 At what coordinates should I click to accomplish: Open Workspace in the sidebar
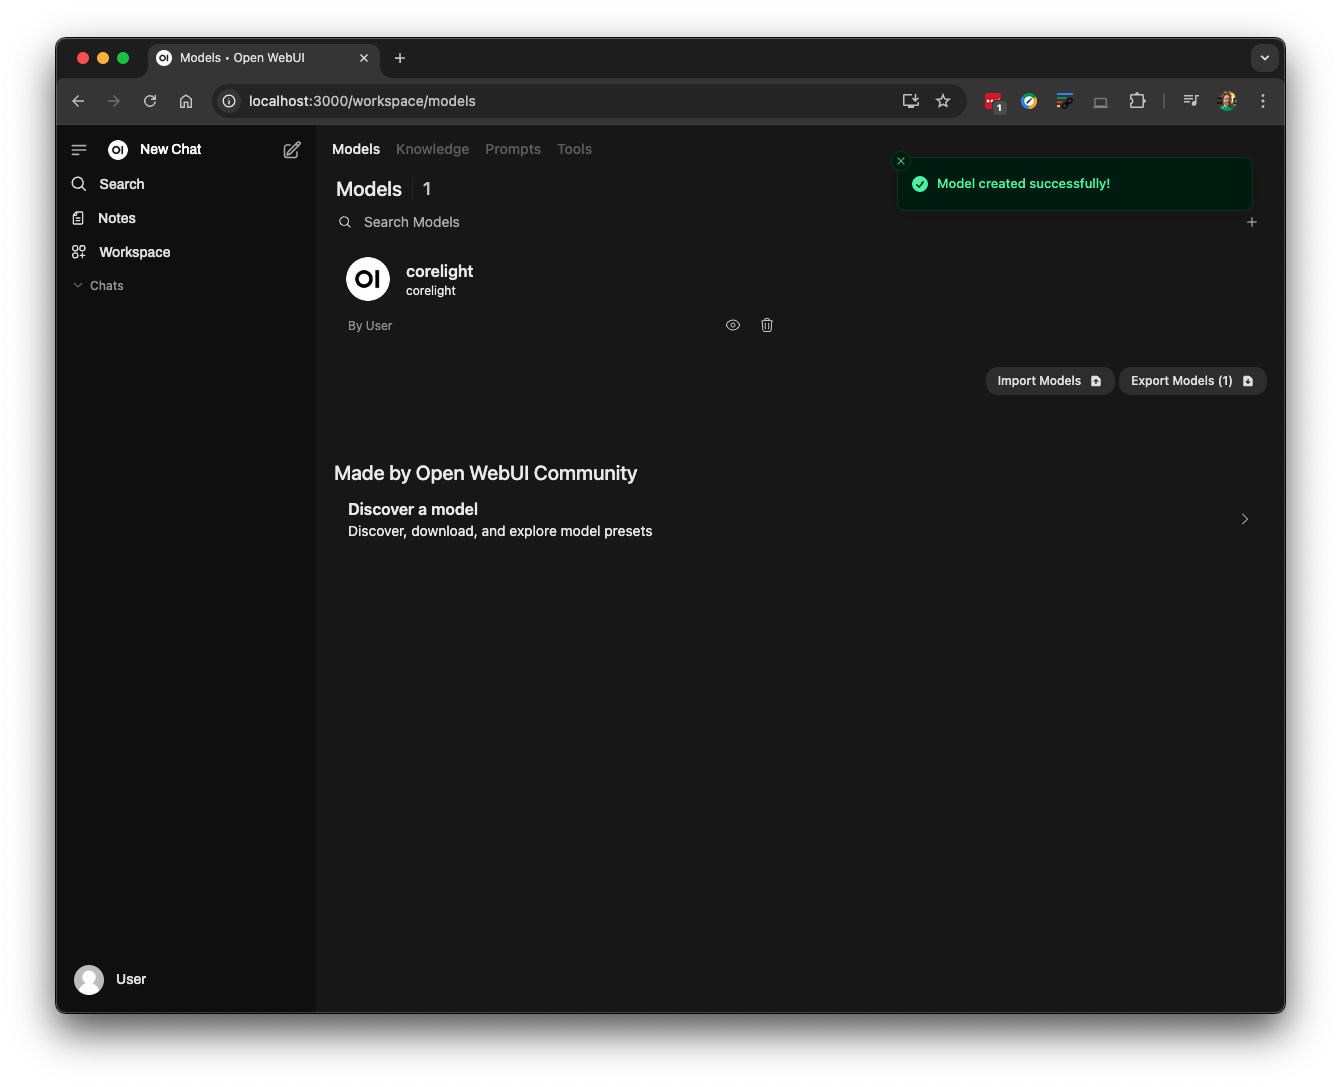click(x=134, y=252)
